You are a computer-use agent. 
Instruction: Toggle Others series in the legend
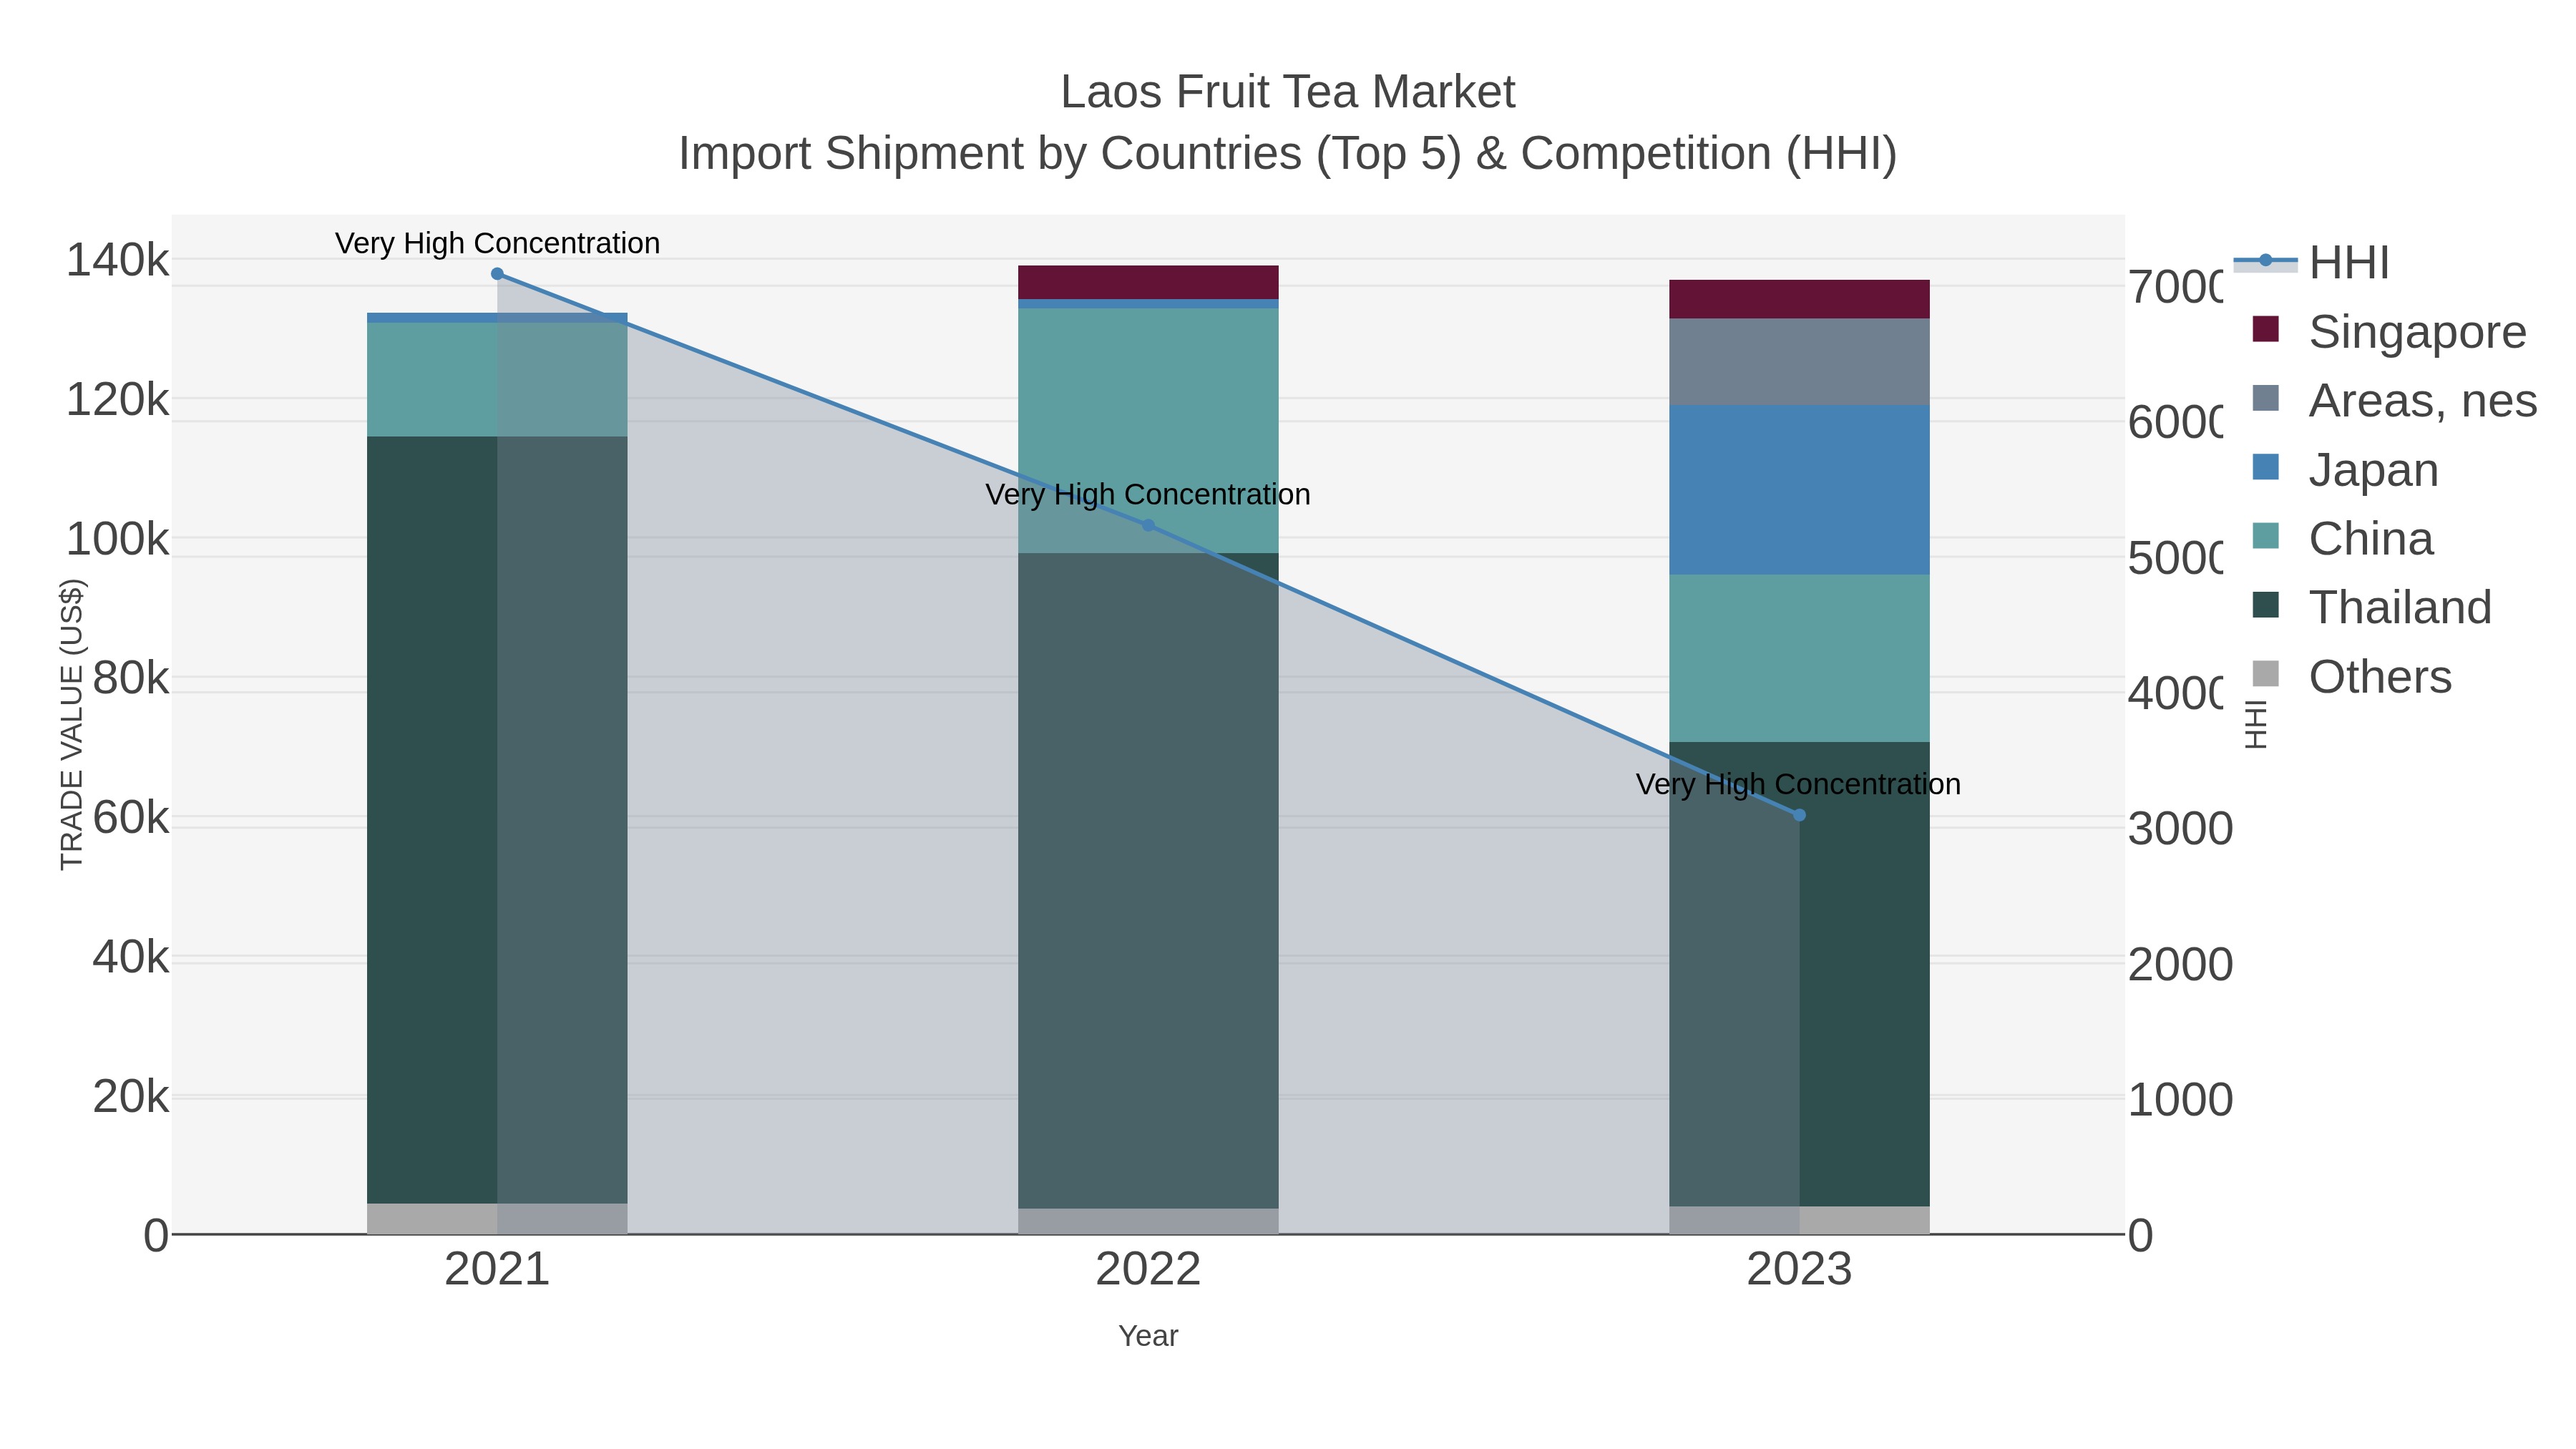coord(2352,676)
